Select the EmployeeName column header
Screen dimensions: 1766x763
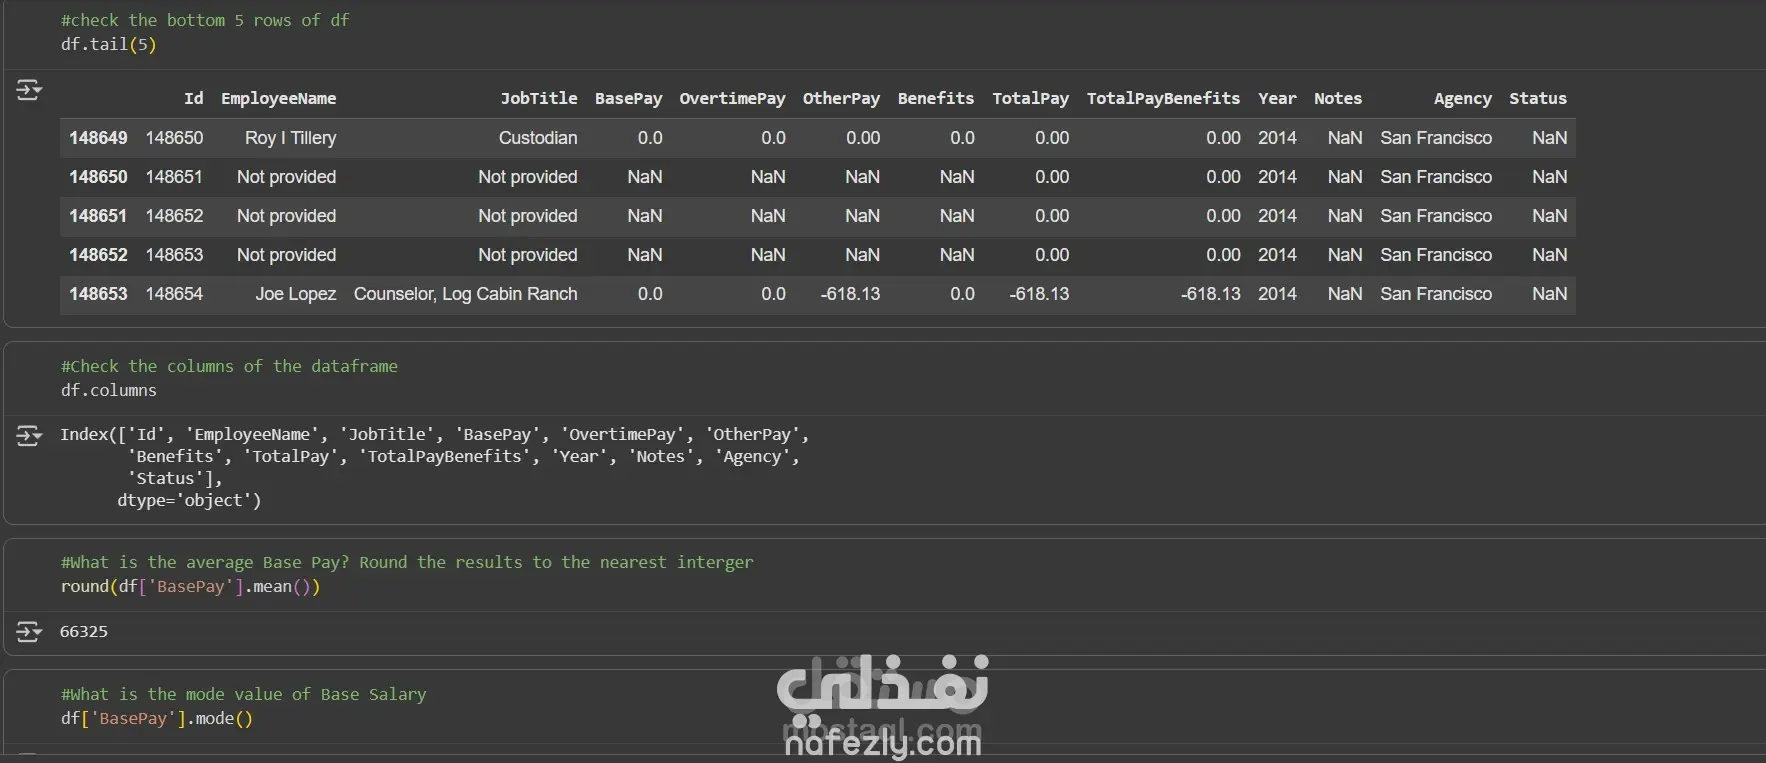(278, 98)
